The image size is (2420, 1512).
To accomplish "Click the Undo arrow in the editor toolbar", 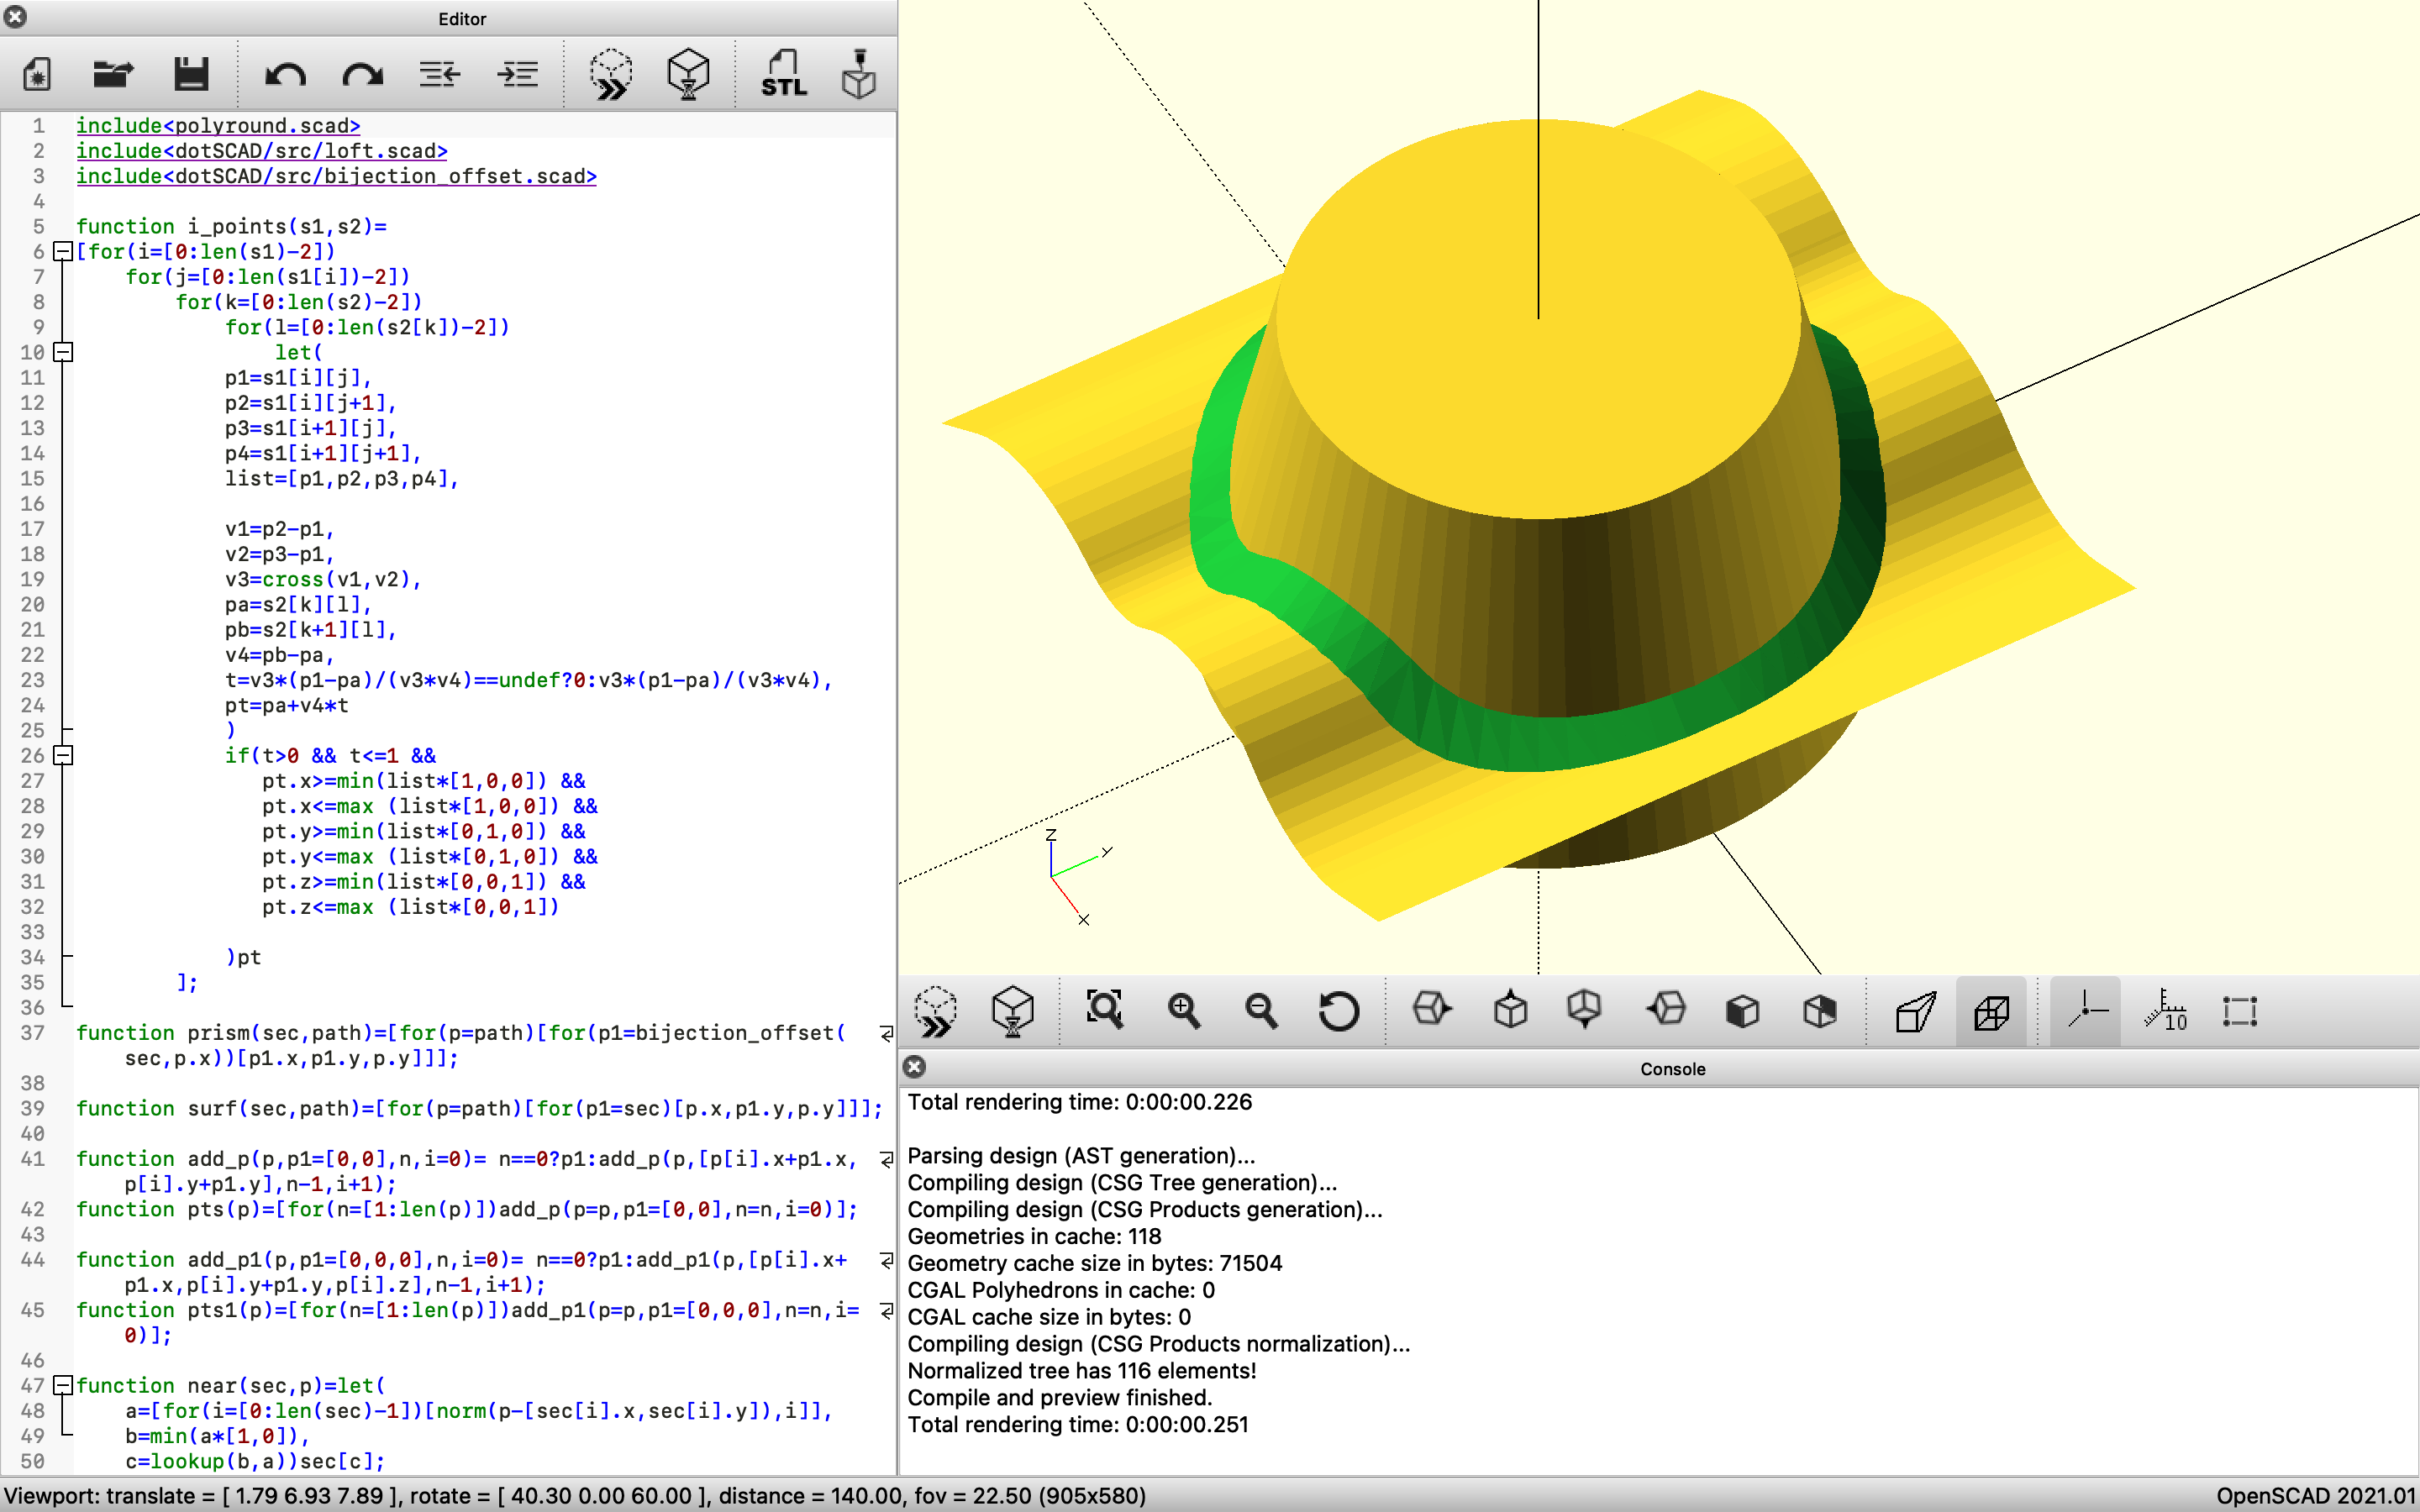I will pyautogui.click(x=285, y=74).
